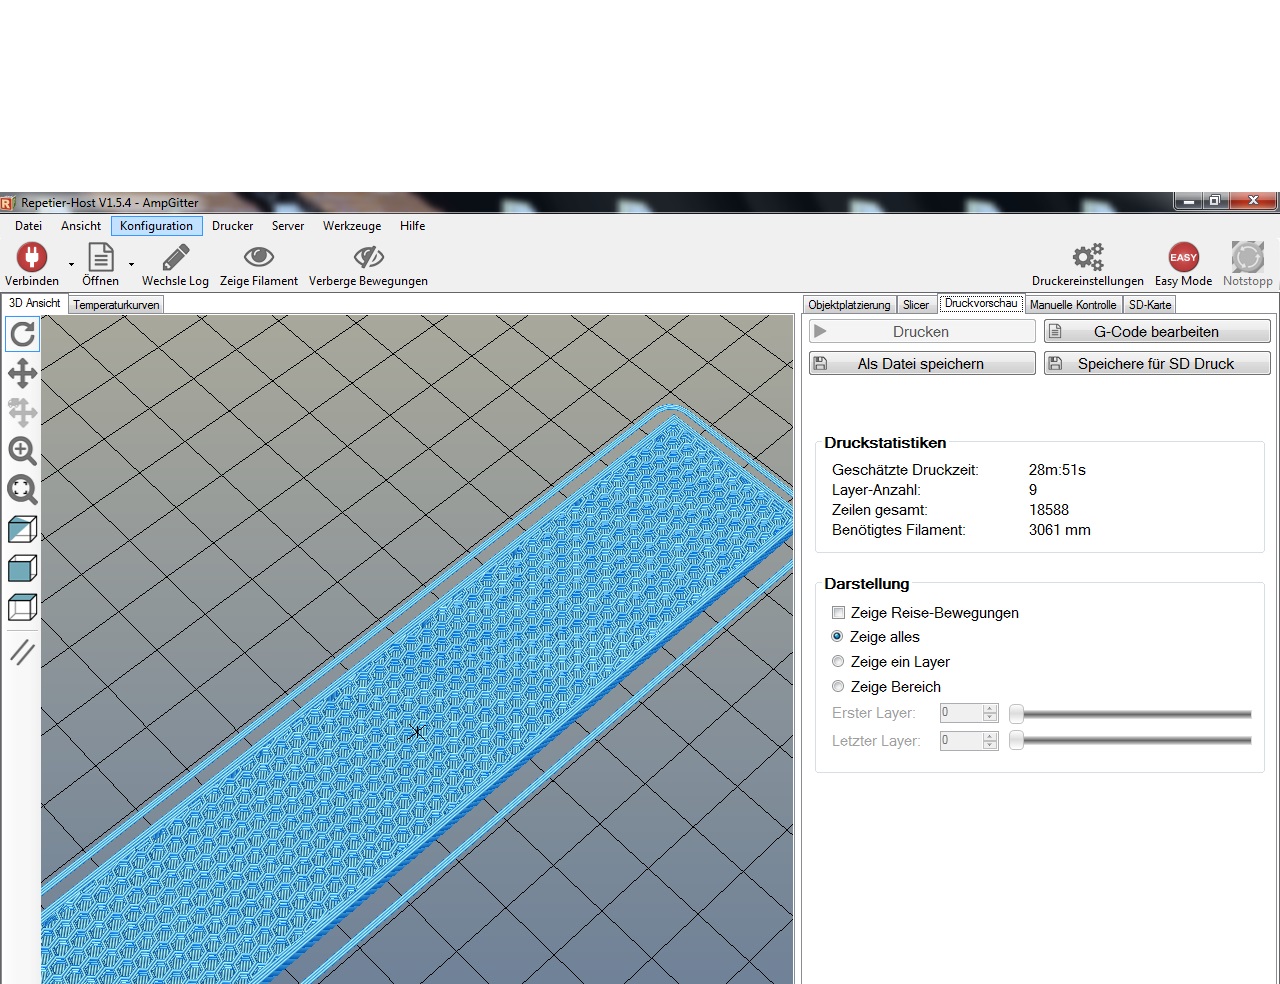Increase the Erster Layer spinner value
1280x984 pixels.
click(x=990, y=709)
